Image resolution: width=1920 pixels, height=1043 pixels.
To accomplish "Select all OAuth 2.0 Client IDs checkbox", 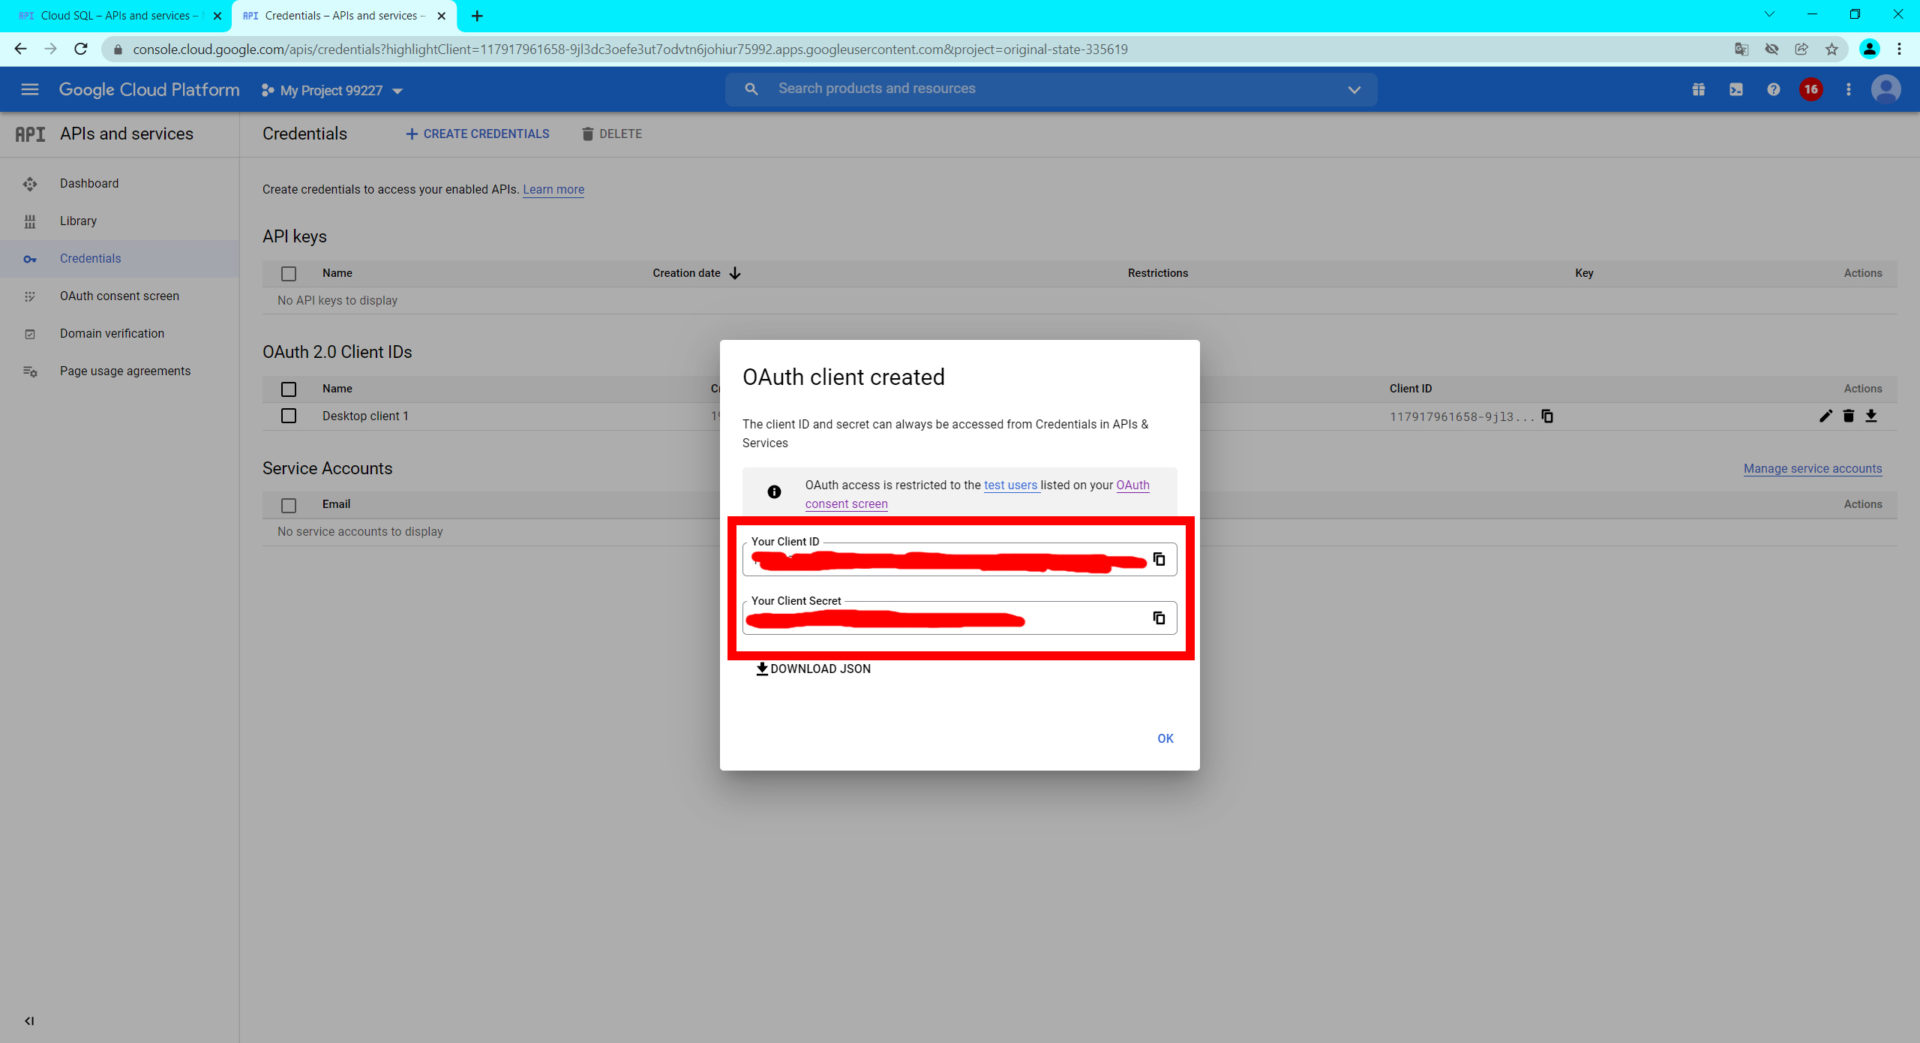I will [289, 389].
